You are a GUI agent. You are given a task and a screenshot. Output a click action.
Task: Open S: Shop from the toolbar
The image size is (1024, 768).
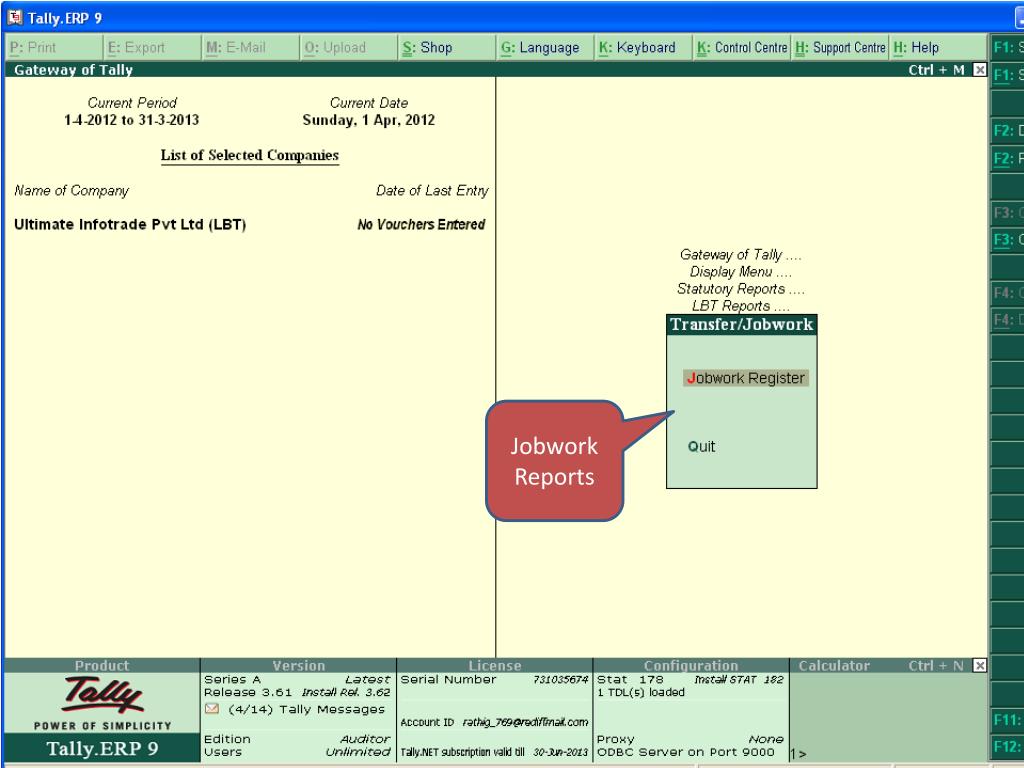447,48
